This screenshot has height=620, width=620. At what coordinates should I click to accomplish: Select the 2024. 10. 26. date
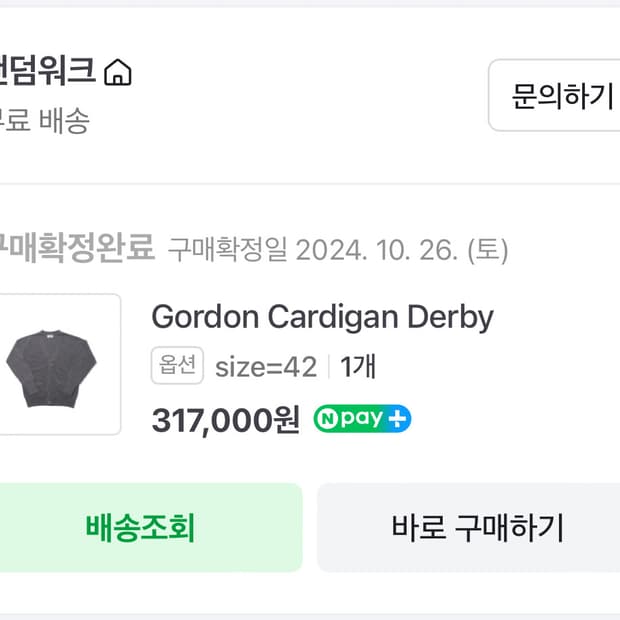click(378, 248)
